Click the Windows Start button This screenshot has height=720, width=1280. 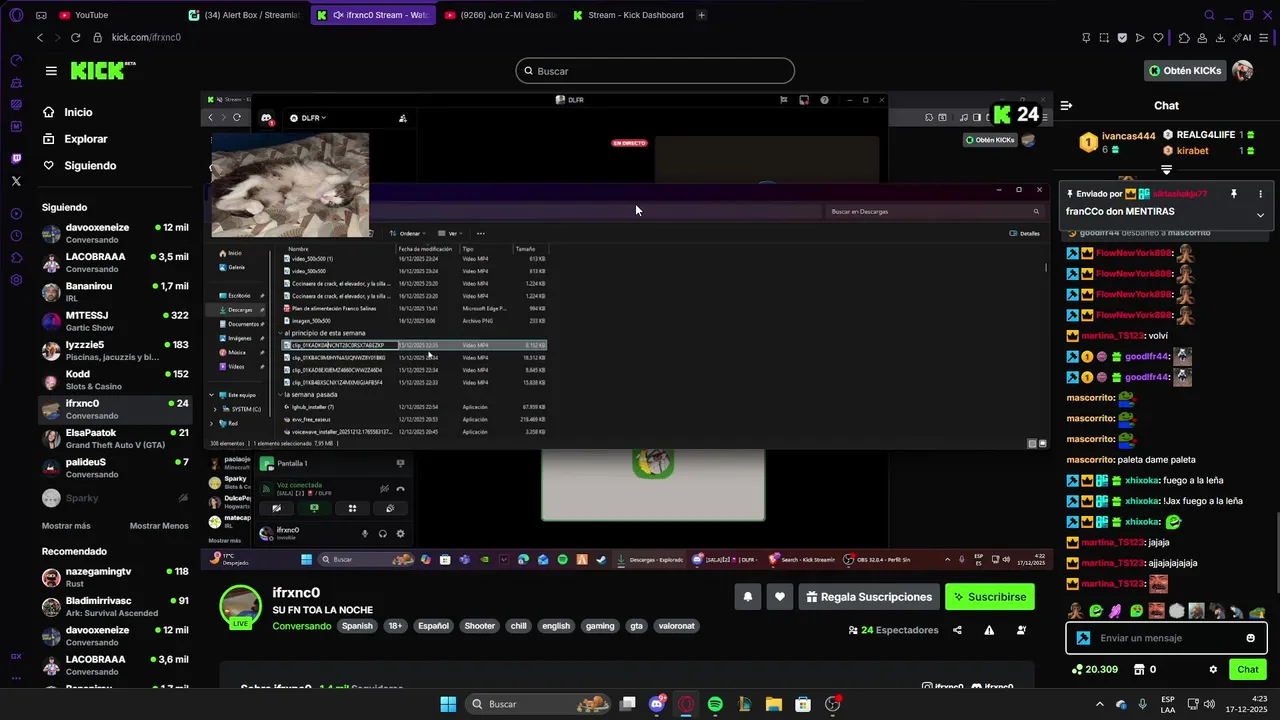448,704
